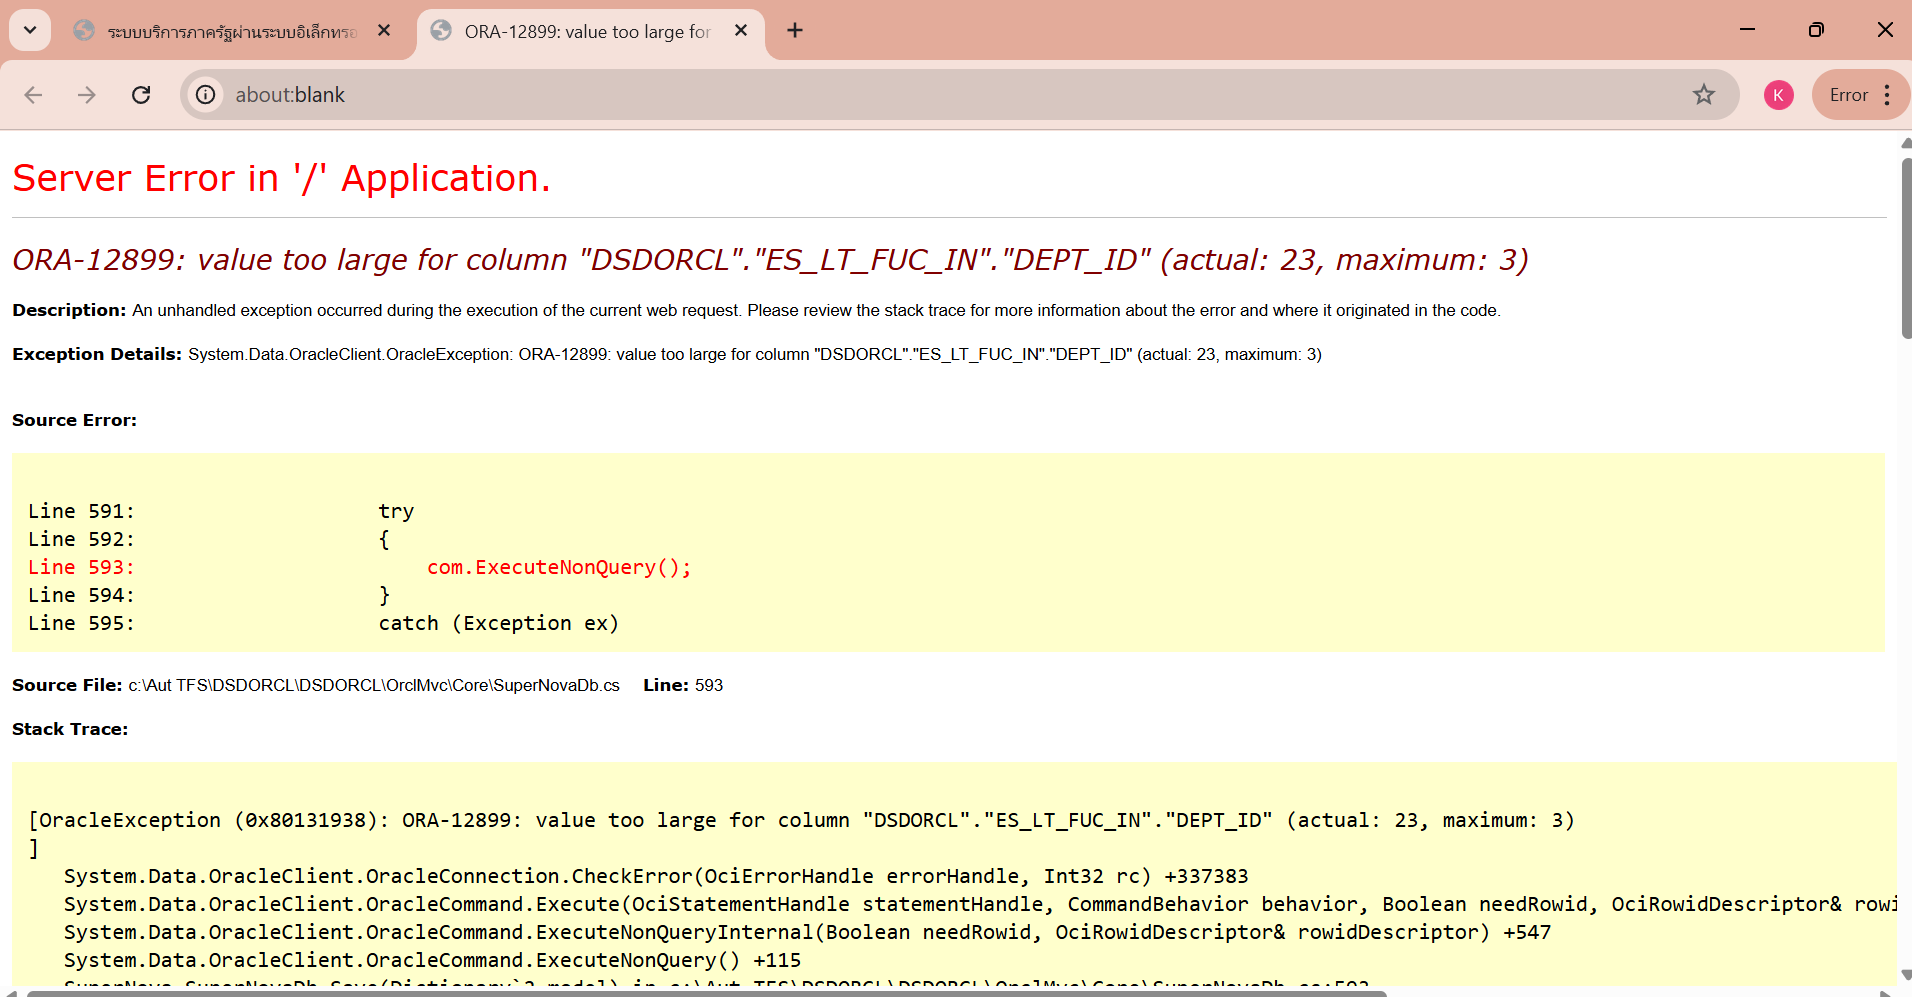Image resolution: width=1912 pixels, height=997 pixels.
Task: View site information icon in address bar
Action: tap(205, 95)
